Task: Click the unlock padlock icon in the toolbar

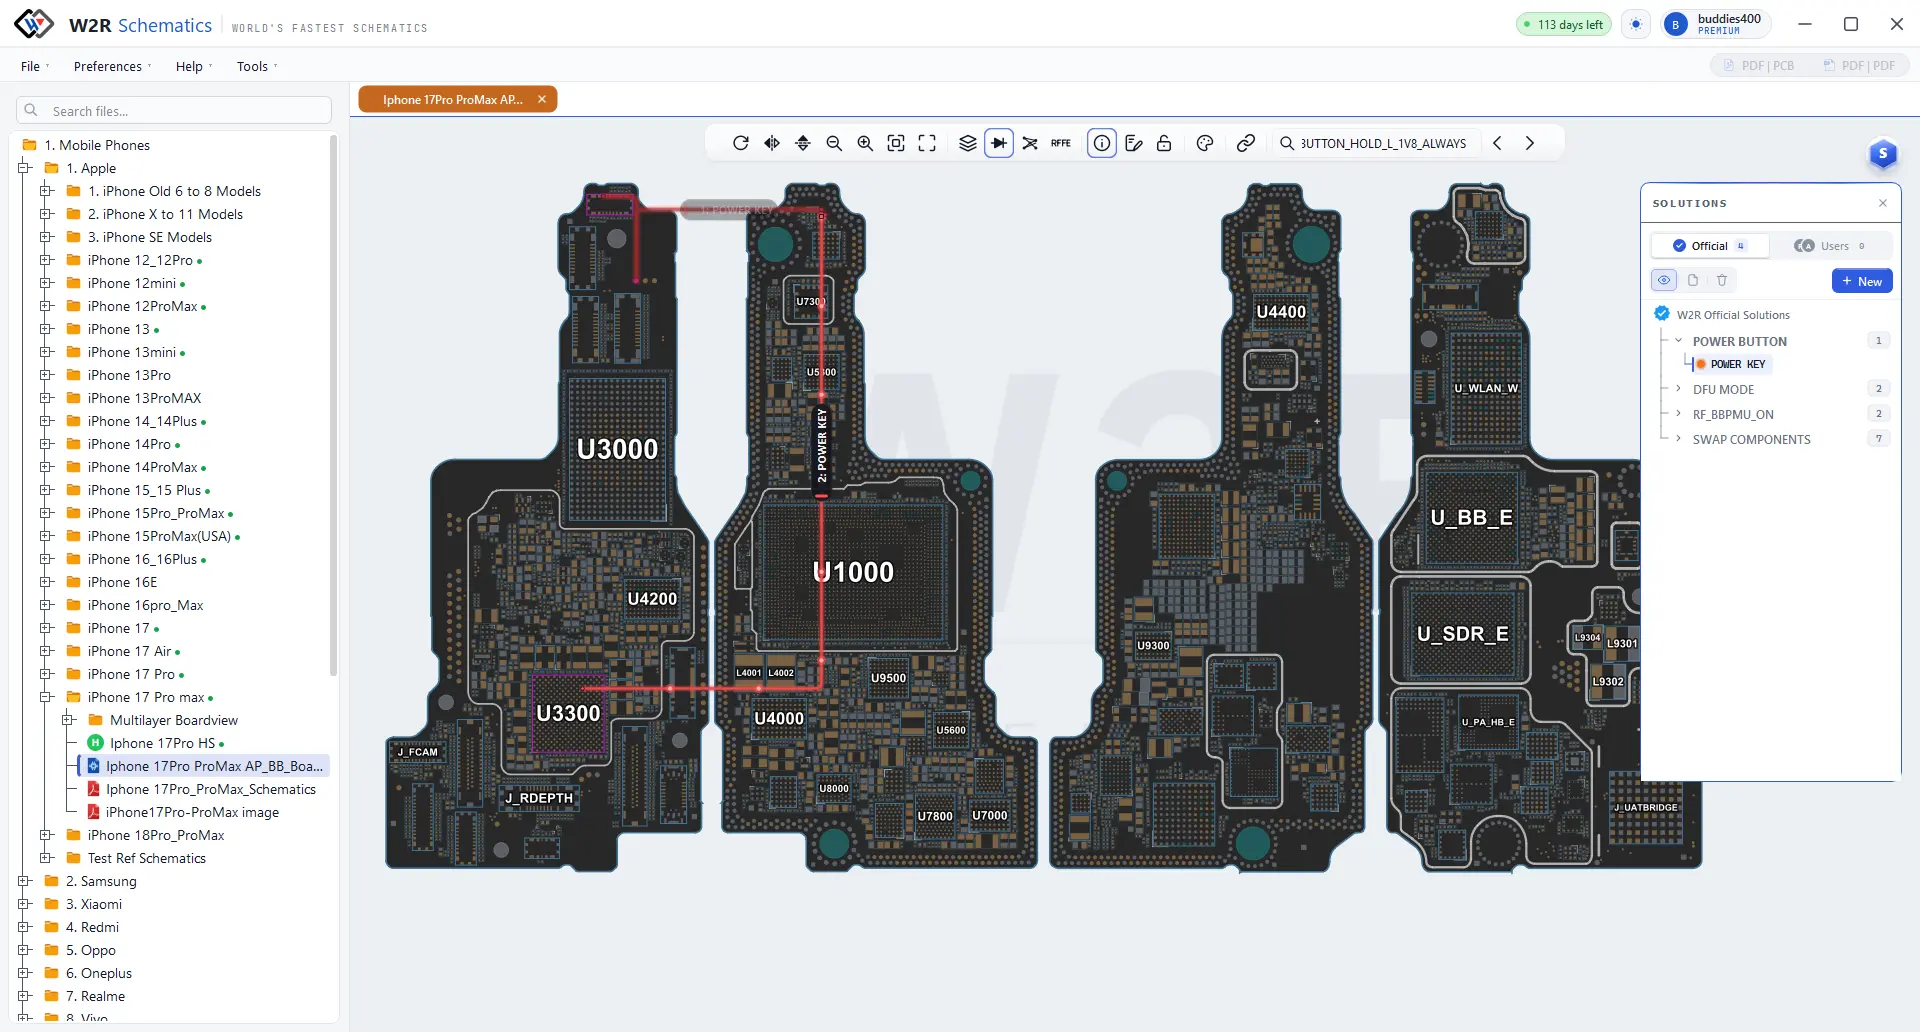Action: coord(1164,143)
